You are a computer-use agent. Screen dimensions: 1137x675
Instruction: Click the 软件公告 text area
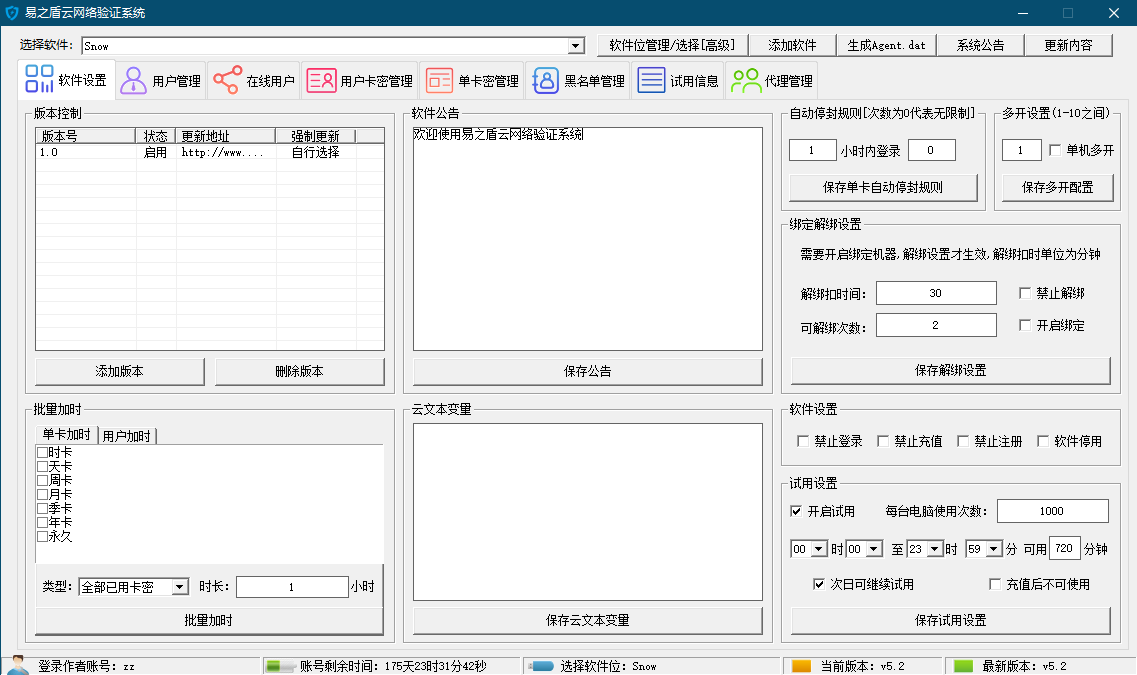pos(587,239)
